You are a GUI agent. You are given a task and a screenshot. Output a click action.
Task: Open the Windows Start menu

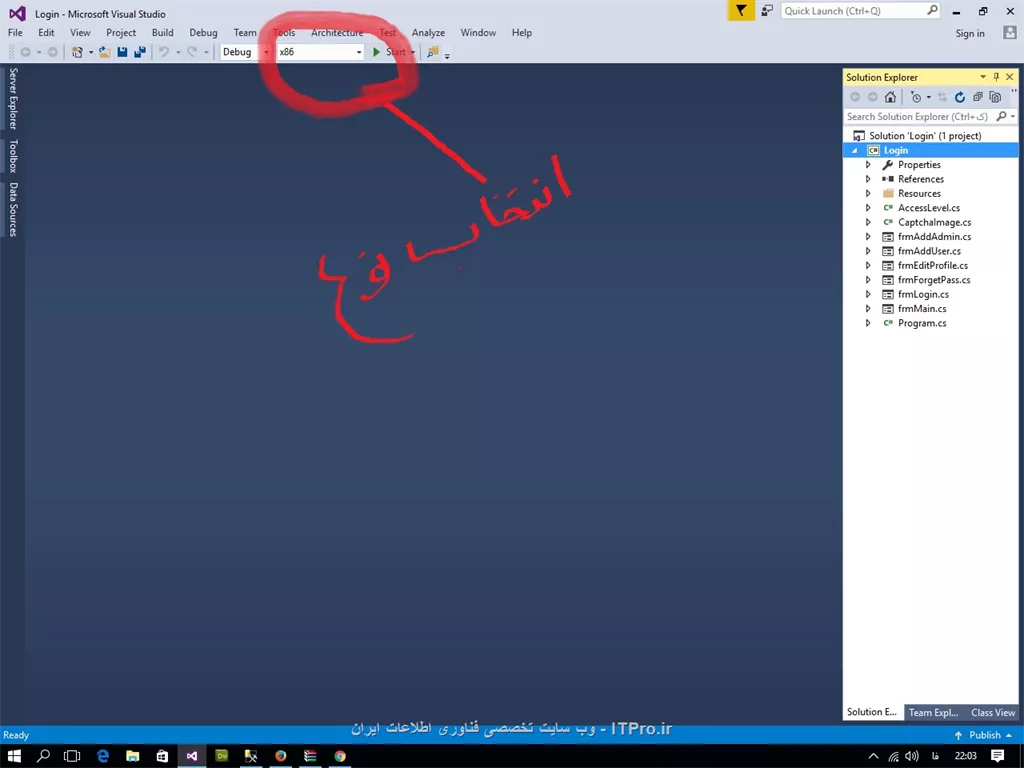point(14,756)
